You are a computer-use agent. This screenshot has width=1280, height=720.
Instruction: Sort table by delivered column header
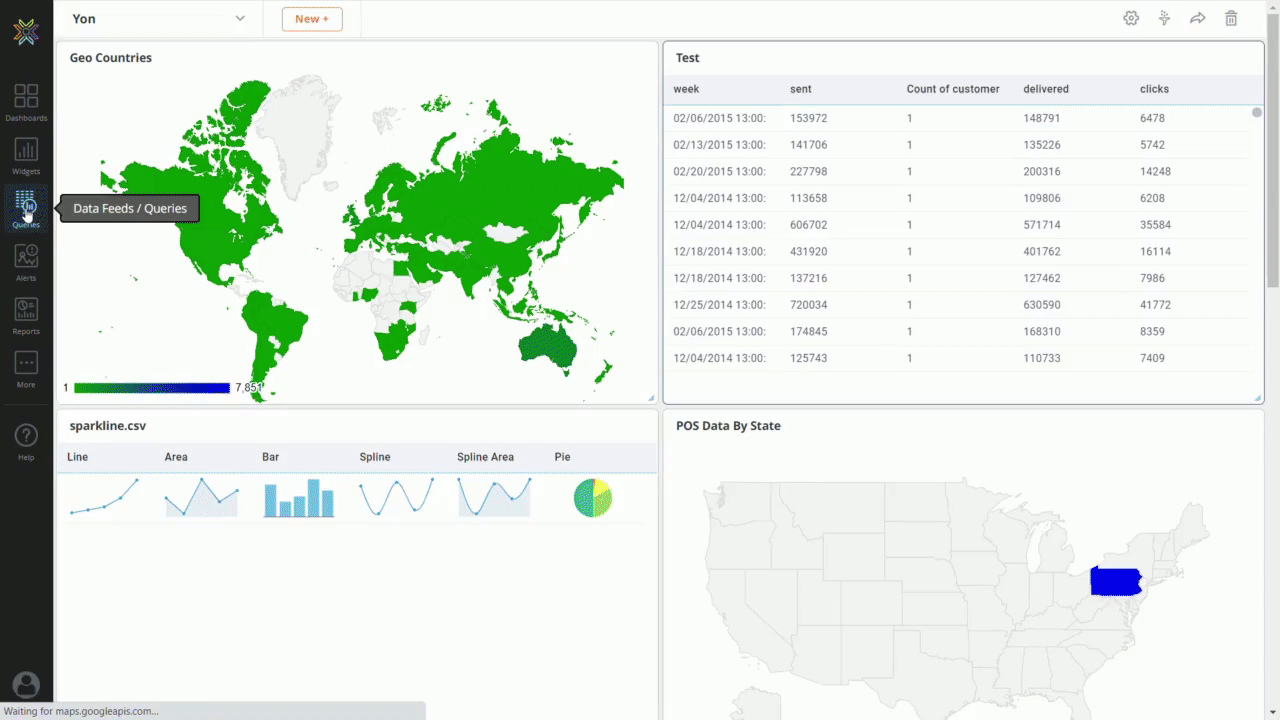pos(1046,89)
